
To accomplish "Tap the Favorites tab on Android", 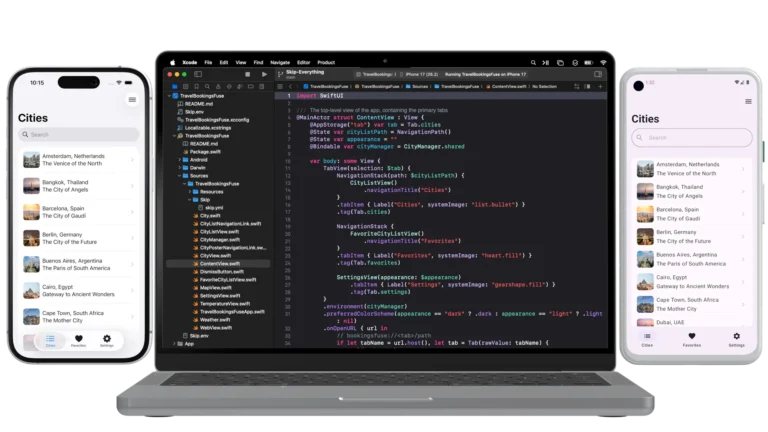I will click(692, 339).
